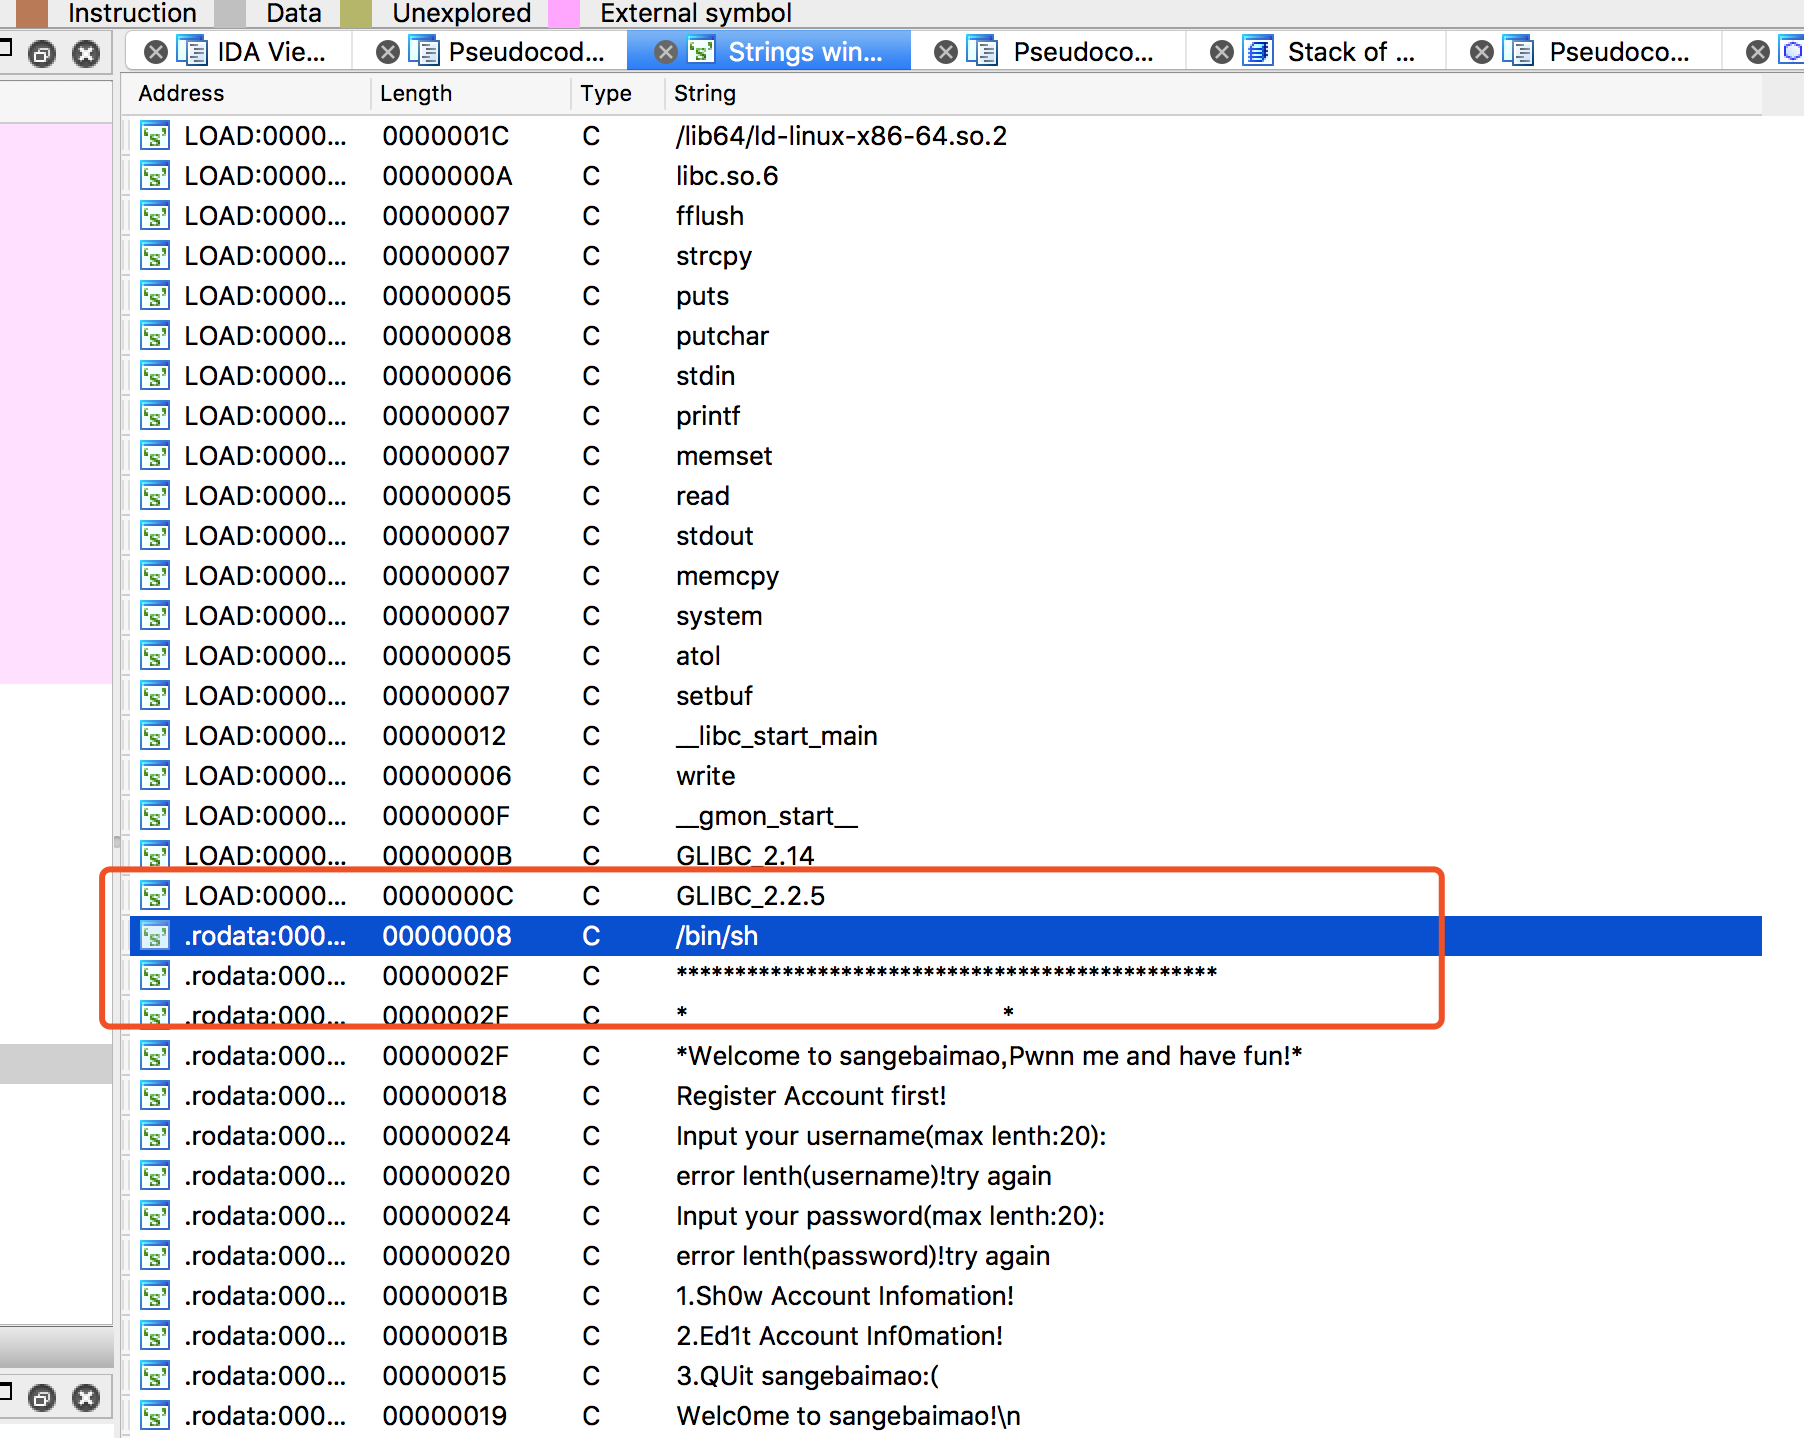Select the '1.Sh0w Account Infomation!' row
1804x1438 pixels.
[x=844, y=1296]
